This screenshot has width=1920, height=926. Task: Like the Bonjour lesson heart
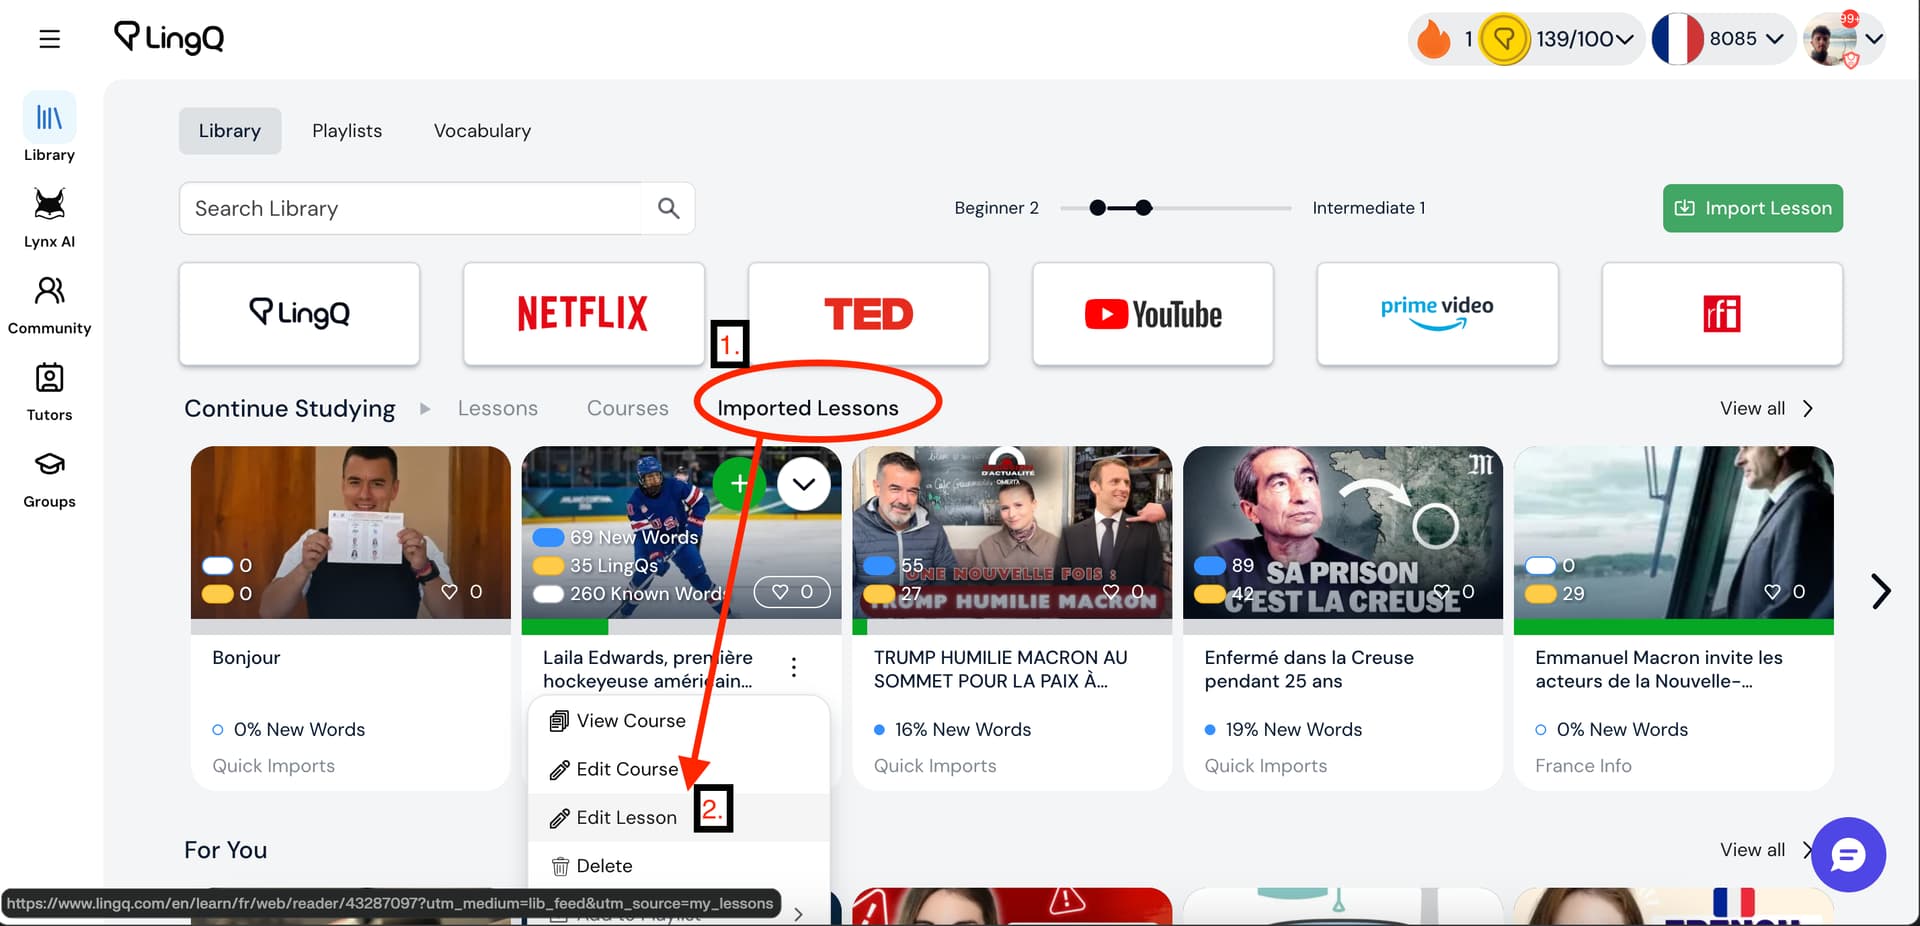pyautogui.click(x=450, y=592)
